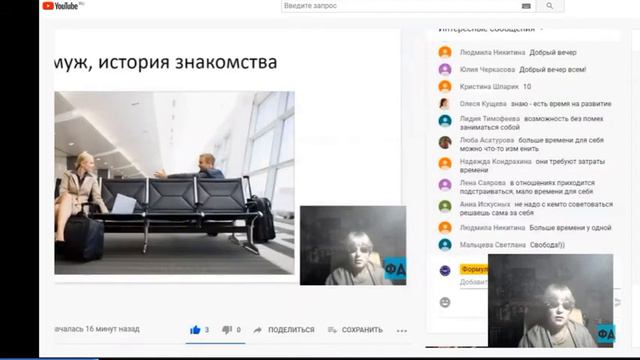Open the emoji picker in chat
This screenshot has width=640, height=360.
coord(445,302)
